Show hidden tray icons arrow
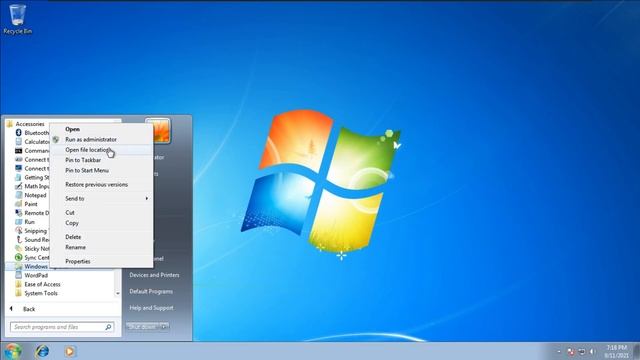The image size is (640, 360). point(559,351)
